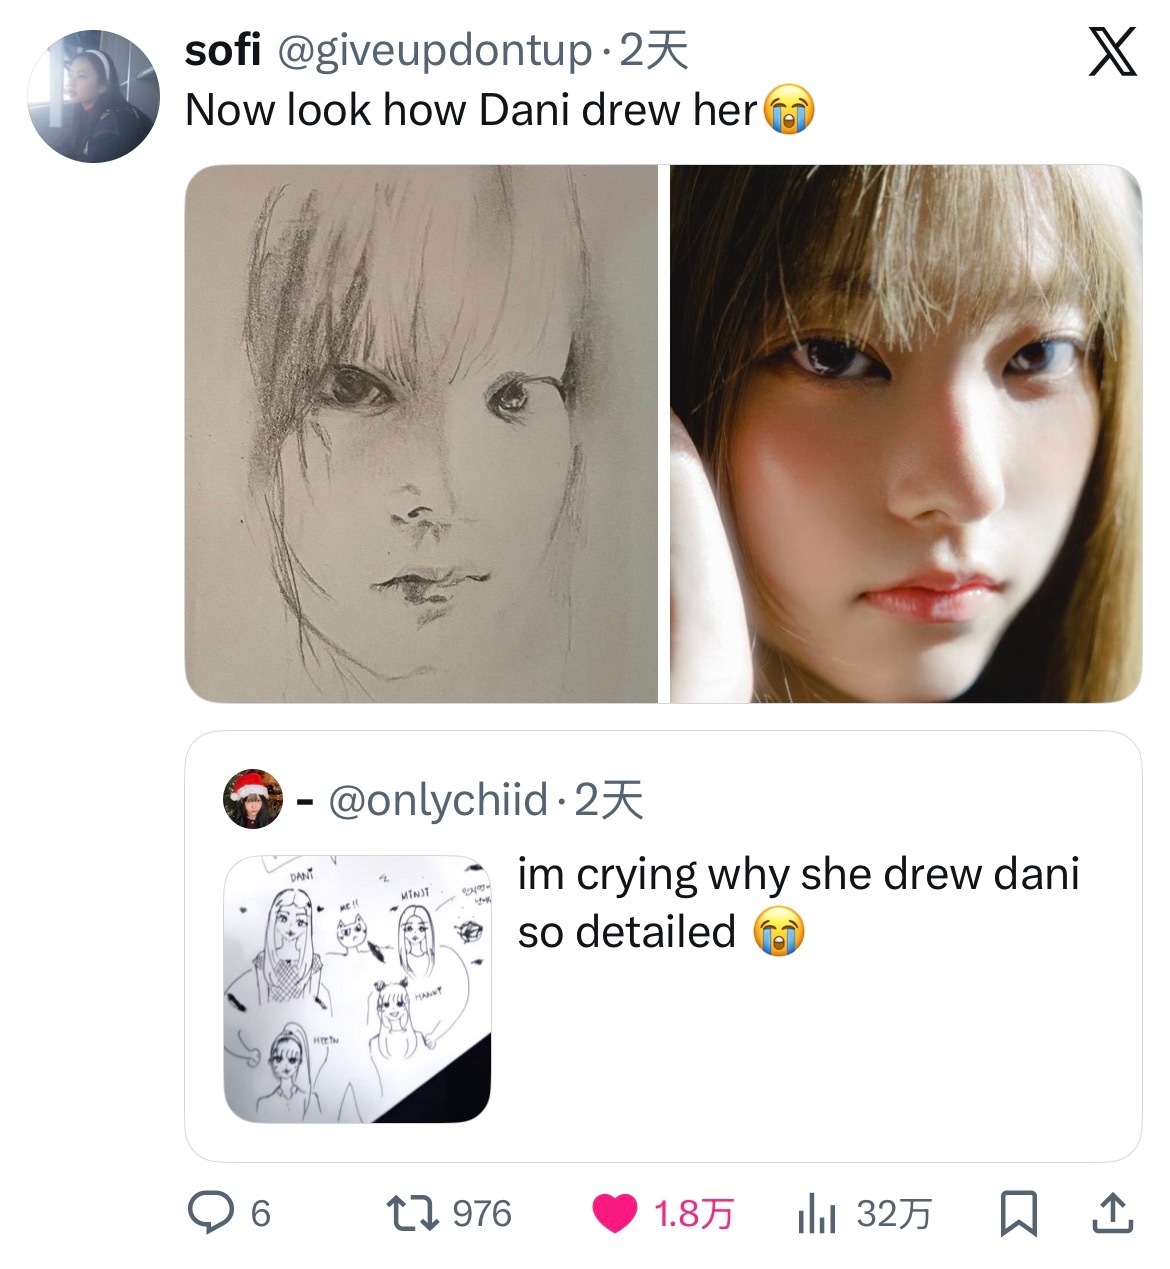The image size is (1170, 1269).
Task: Click the share upload icon
Action: [1110, 1213]
